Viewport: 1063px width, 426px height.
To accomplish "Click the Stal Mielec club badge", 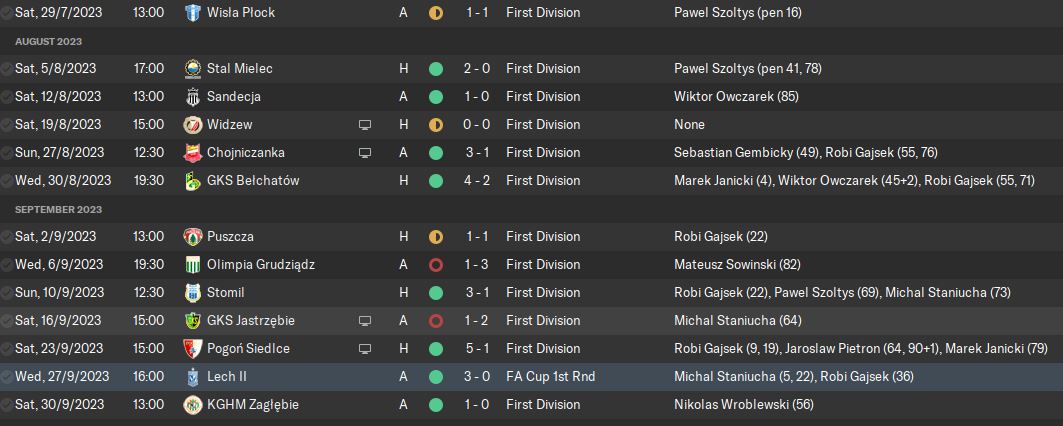I will [x=193, y=69].
